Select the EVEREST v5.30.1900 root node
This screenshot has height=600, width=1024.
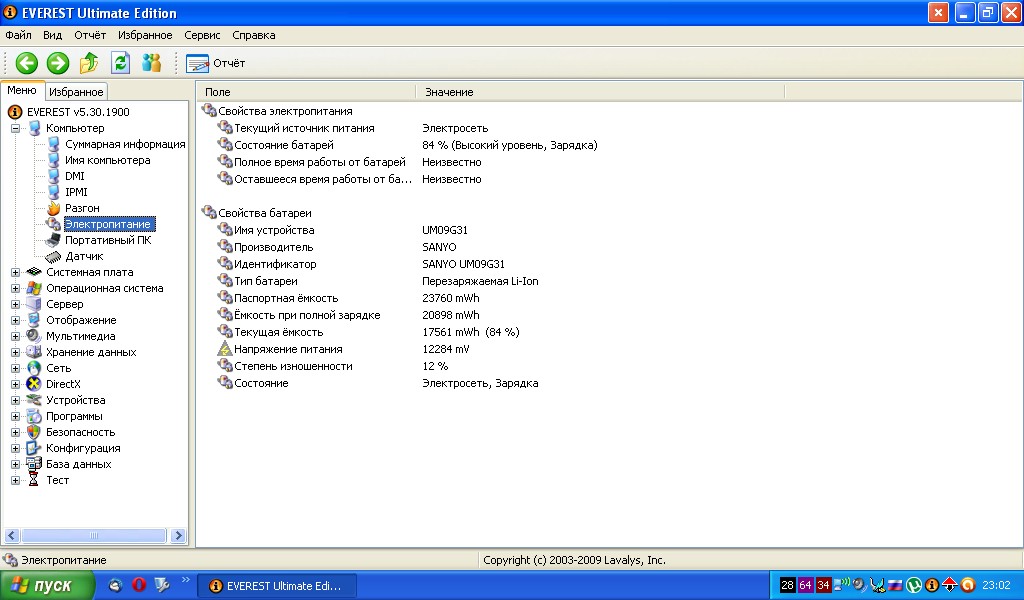tap(78, 112)
